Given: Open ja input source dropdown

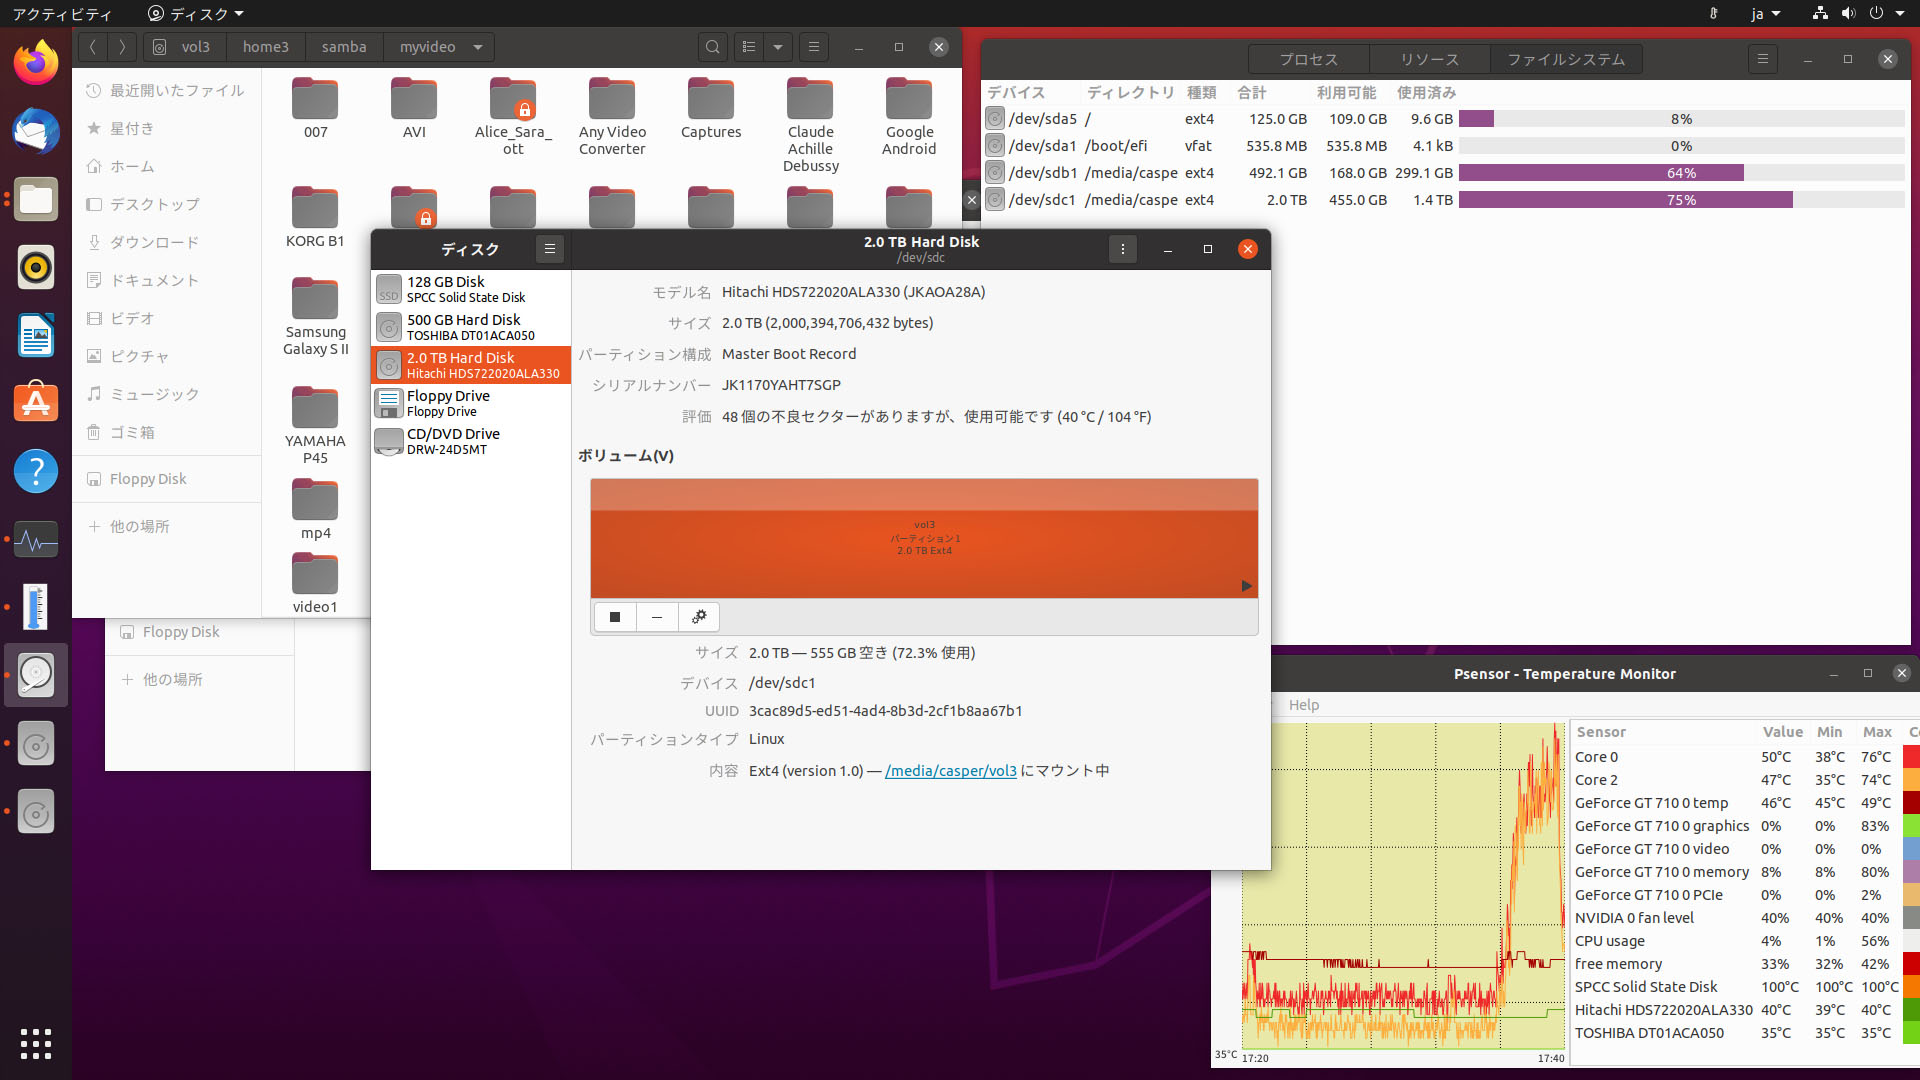Looking at the screenshot, I should tap(1766, 14).
